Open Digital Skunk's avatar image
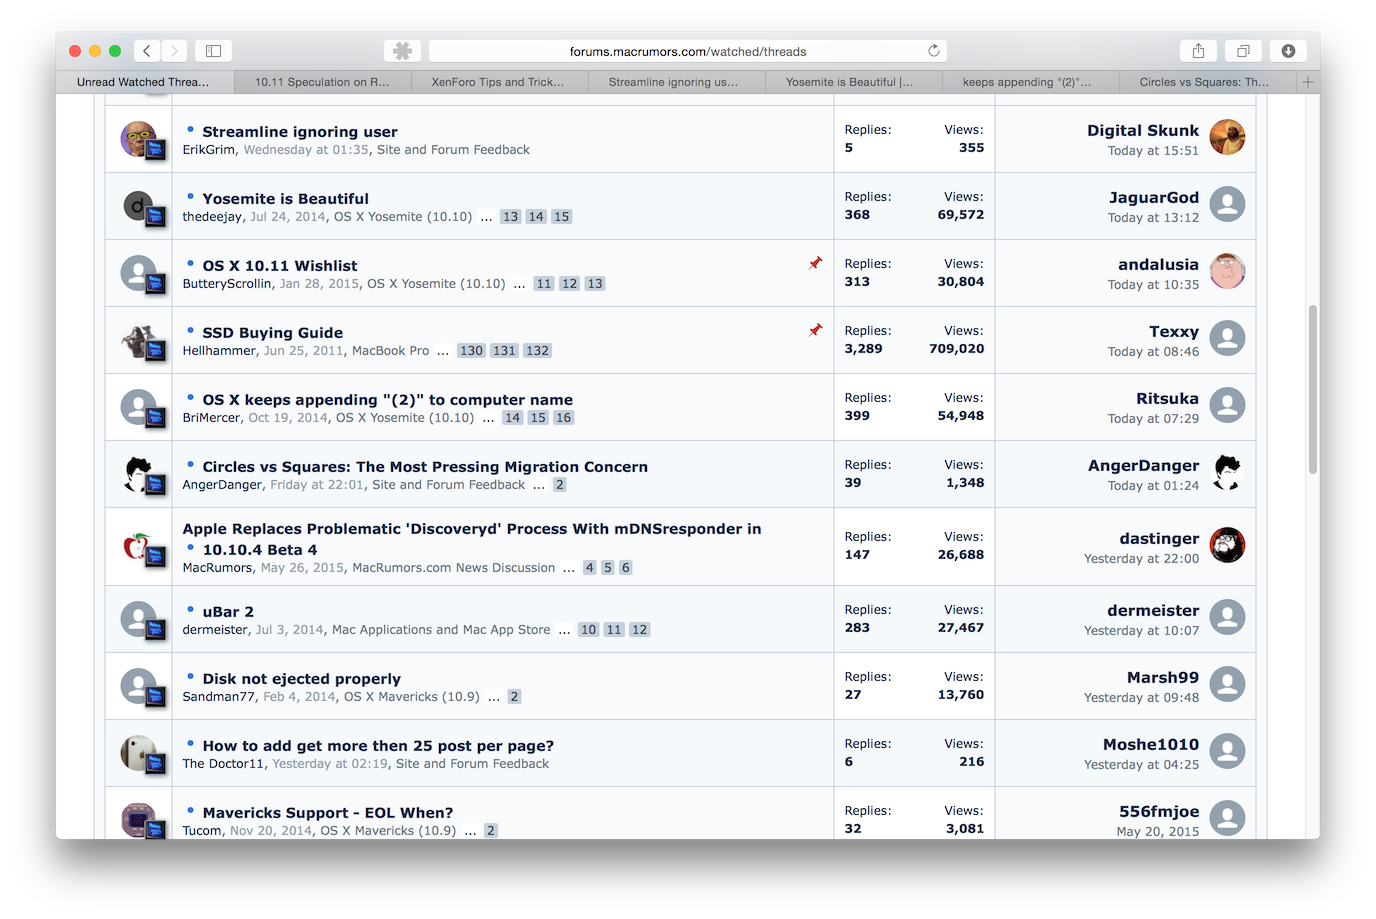The width and height of the screenshot is (1376, 919). (x=1227, y=137)
